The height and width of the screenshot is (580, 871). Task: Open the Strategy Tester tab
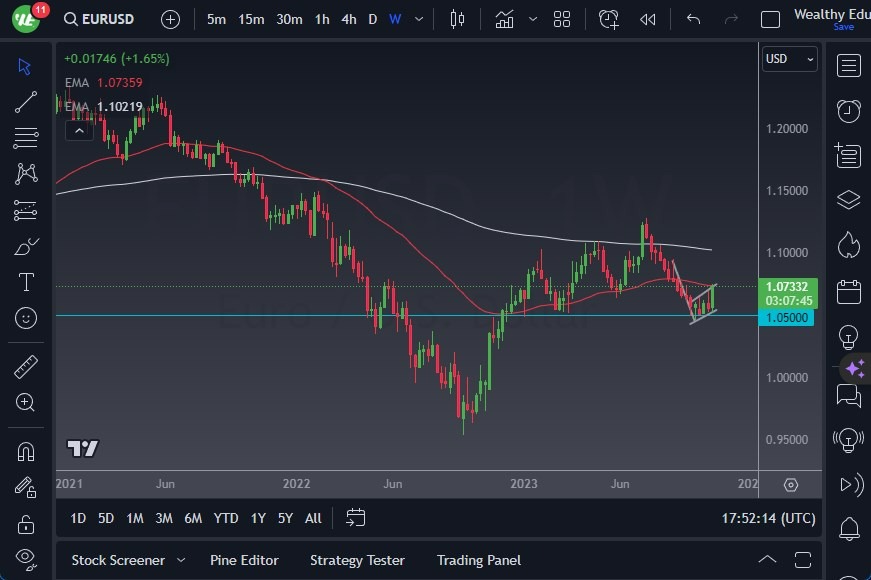[357, 560]
